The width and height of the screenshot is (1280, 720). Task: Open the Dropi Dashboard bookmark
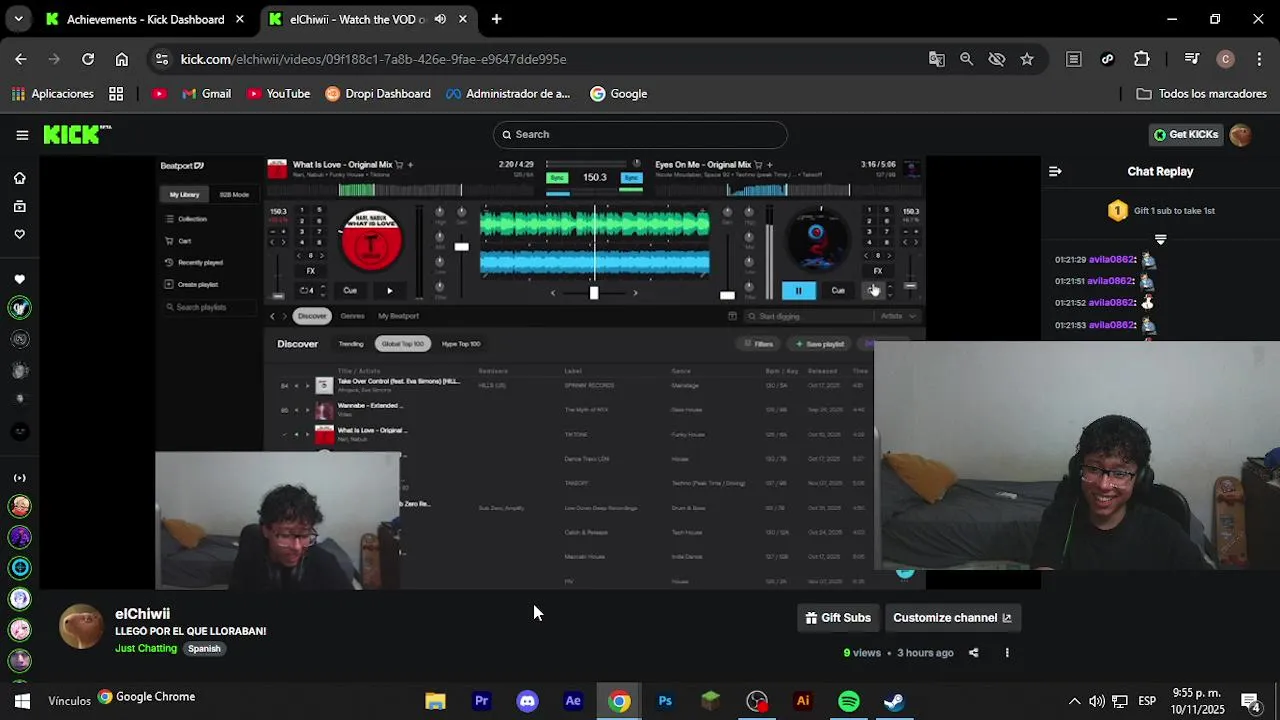pos(378,94)
